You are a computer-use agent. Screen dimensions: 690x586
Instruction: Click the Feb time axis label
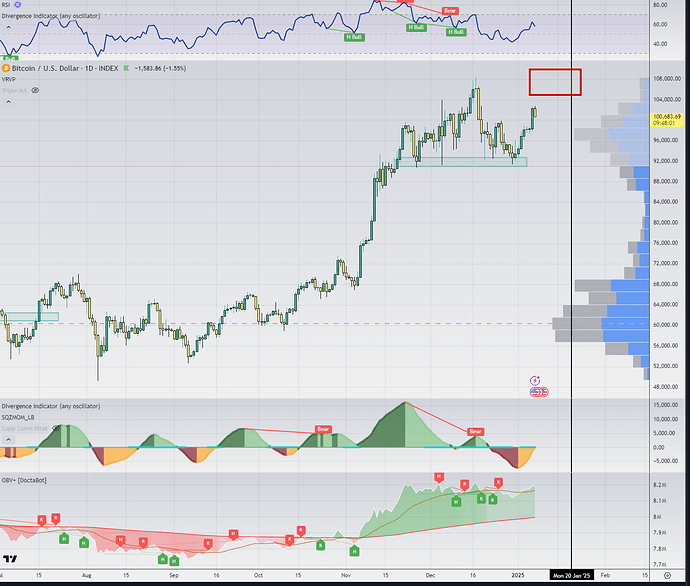pos(605,575)
